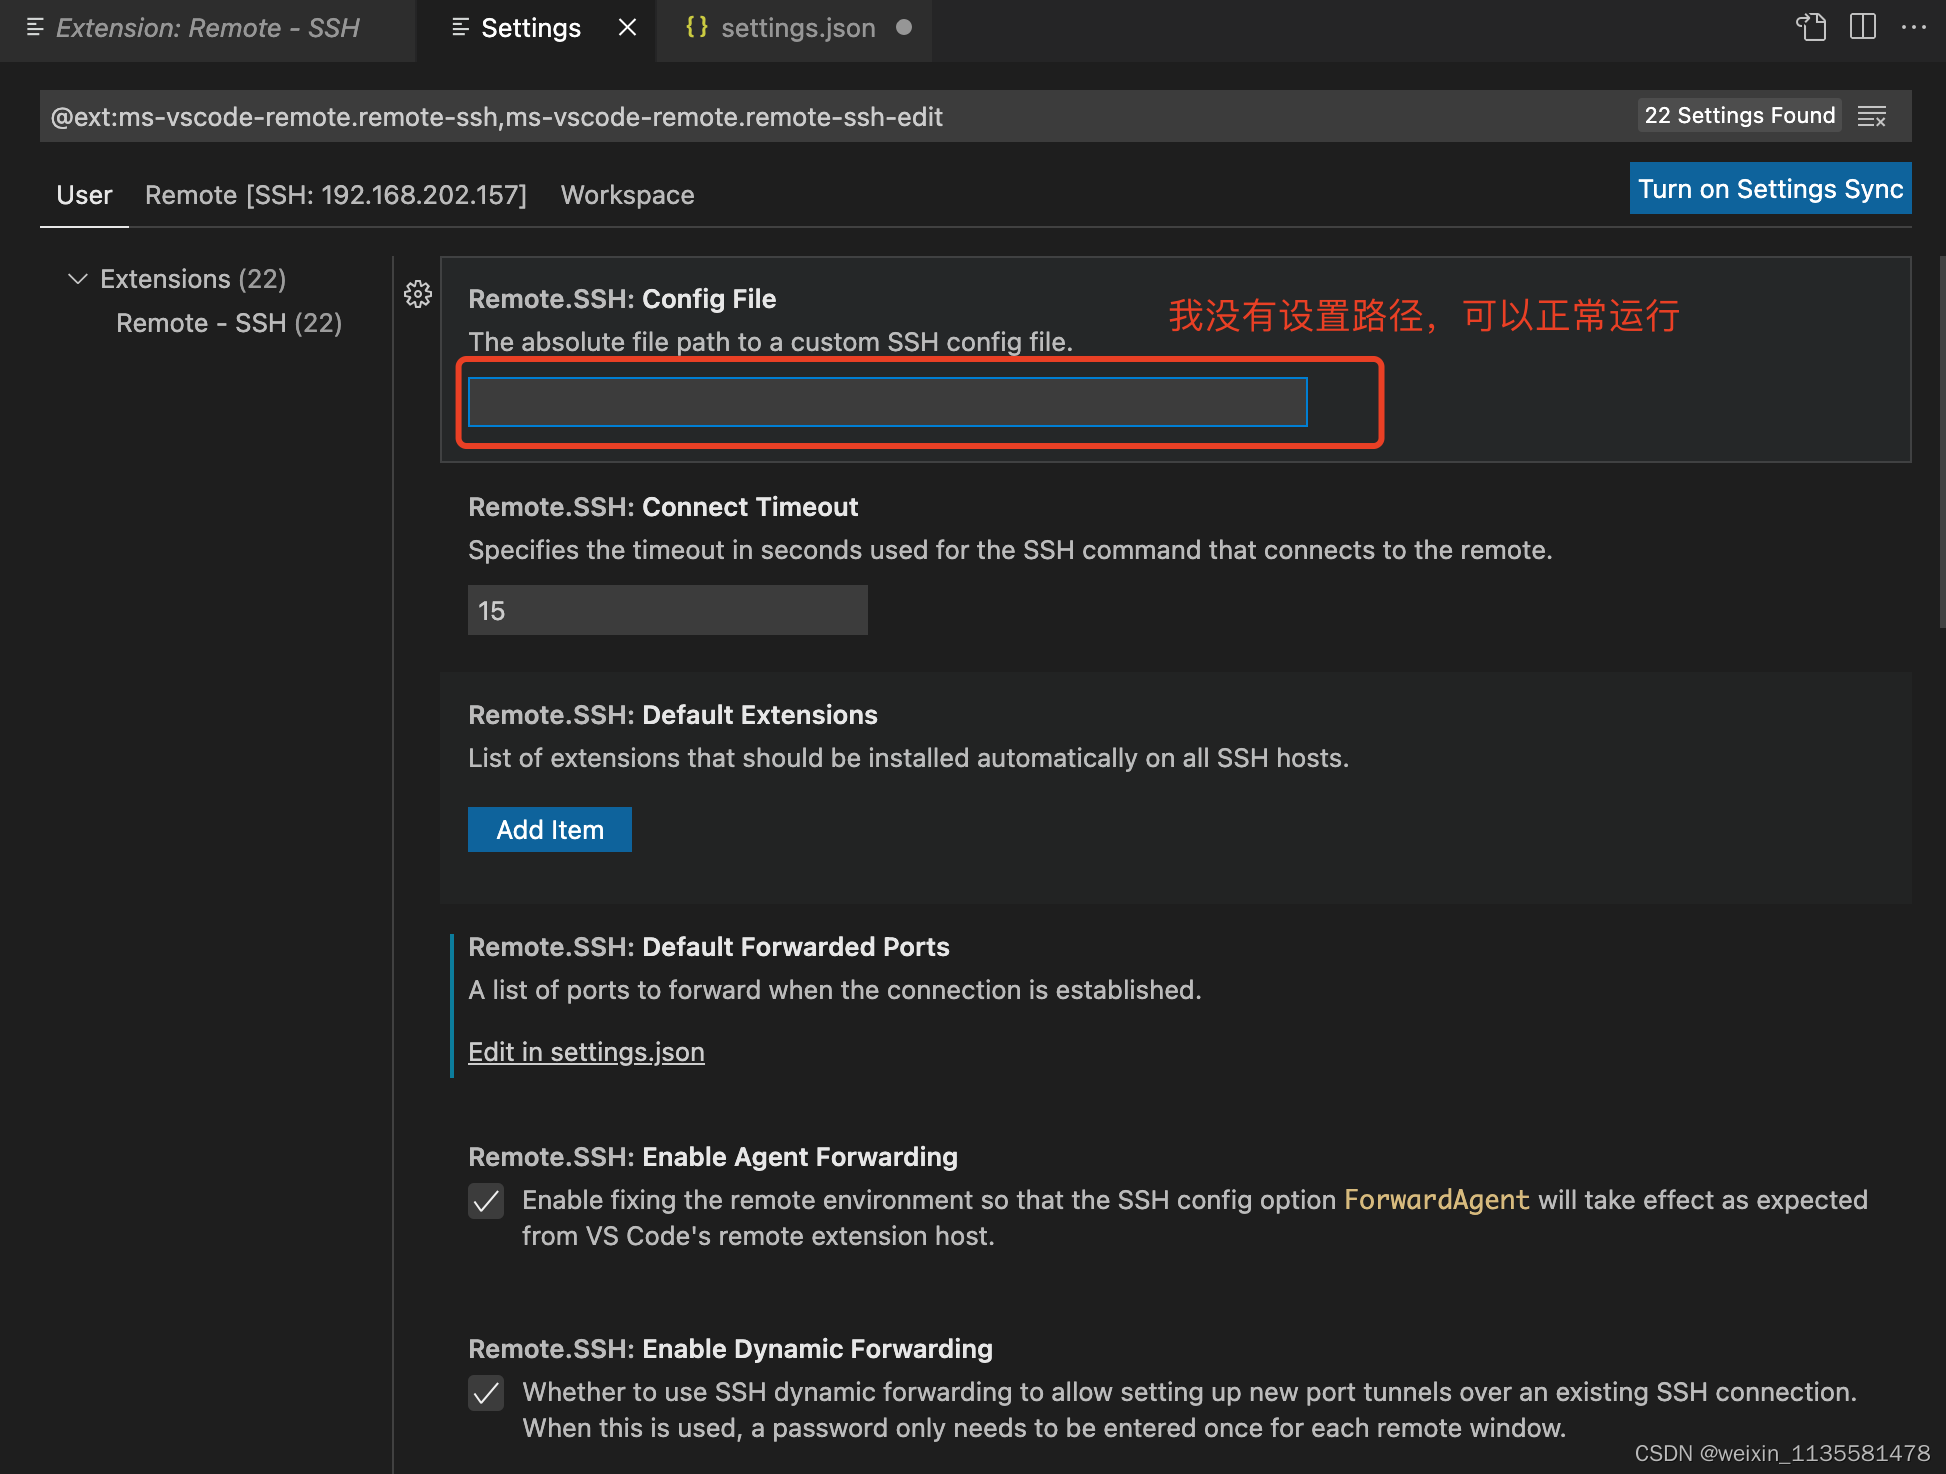
Task: Click Turn on Settings Sync button
Action: pos(1770,189)
